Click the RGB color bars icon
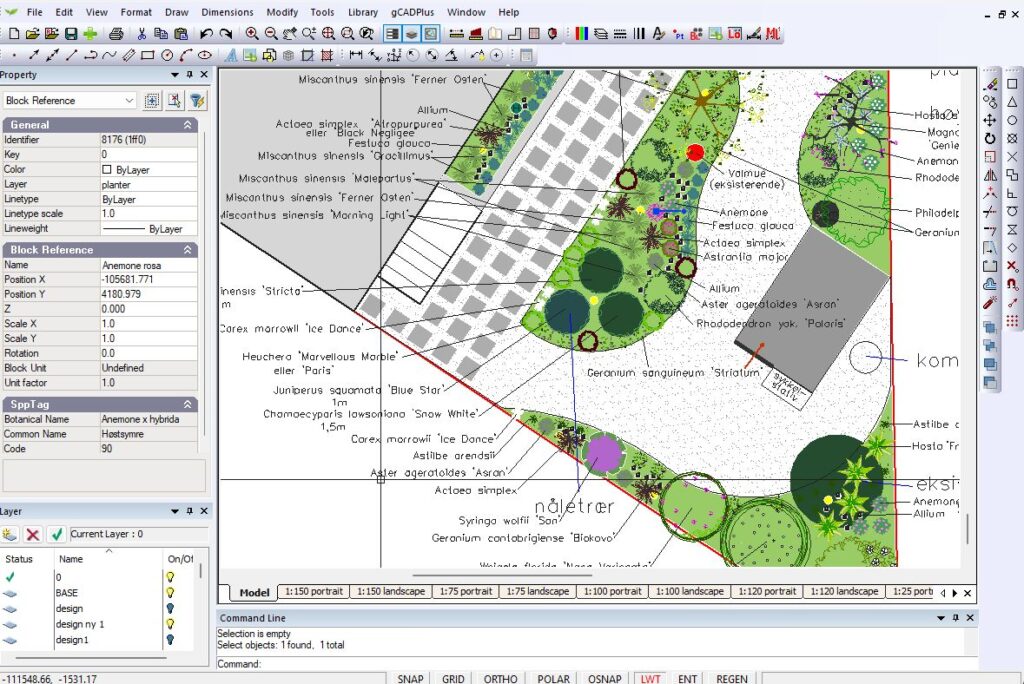Screen dimensions: 1024x684 tap(581, 33)
